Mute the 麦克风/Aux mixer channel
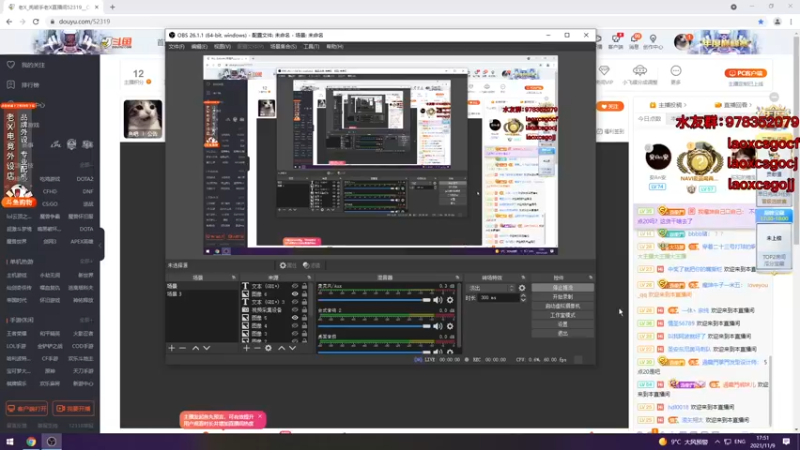Image resolution: width=800 pixels, height=450 pixels. (438, 300)
